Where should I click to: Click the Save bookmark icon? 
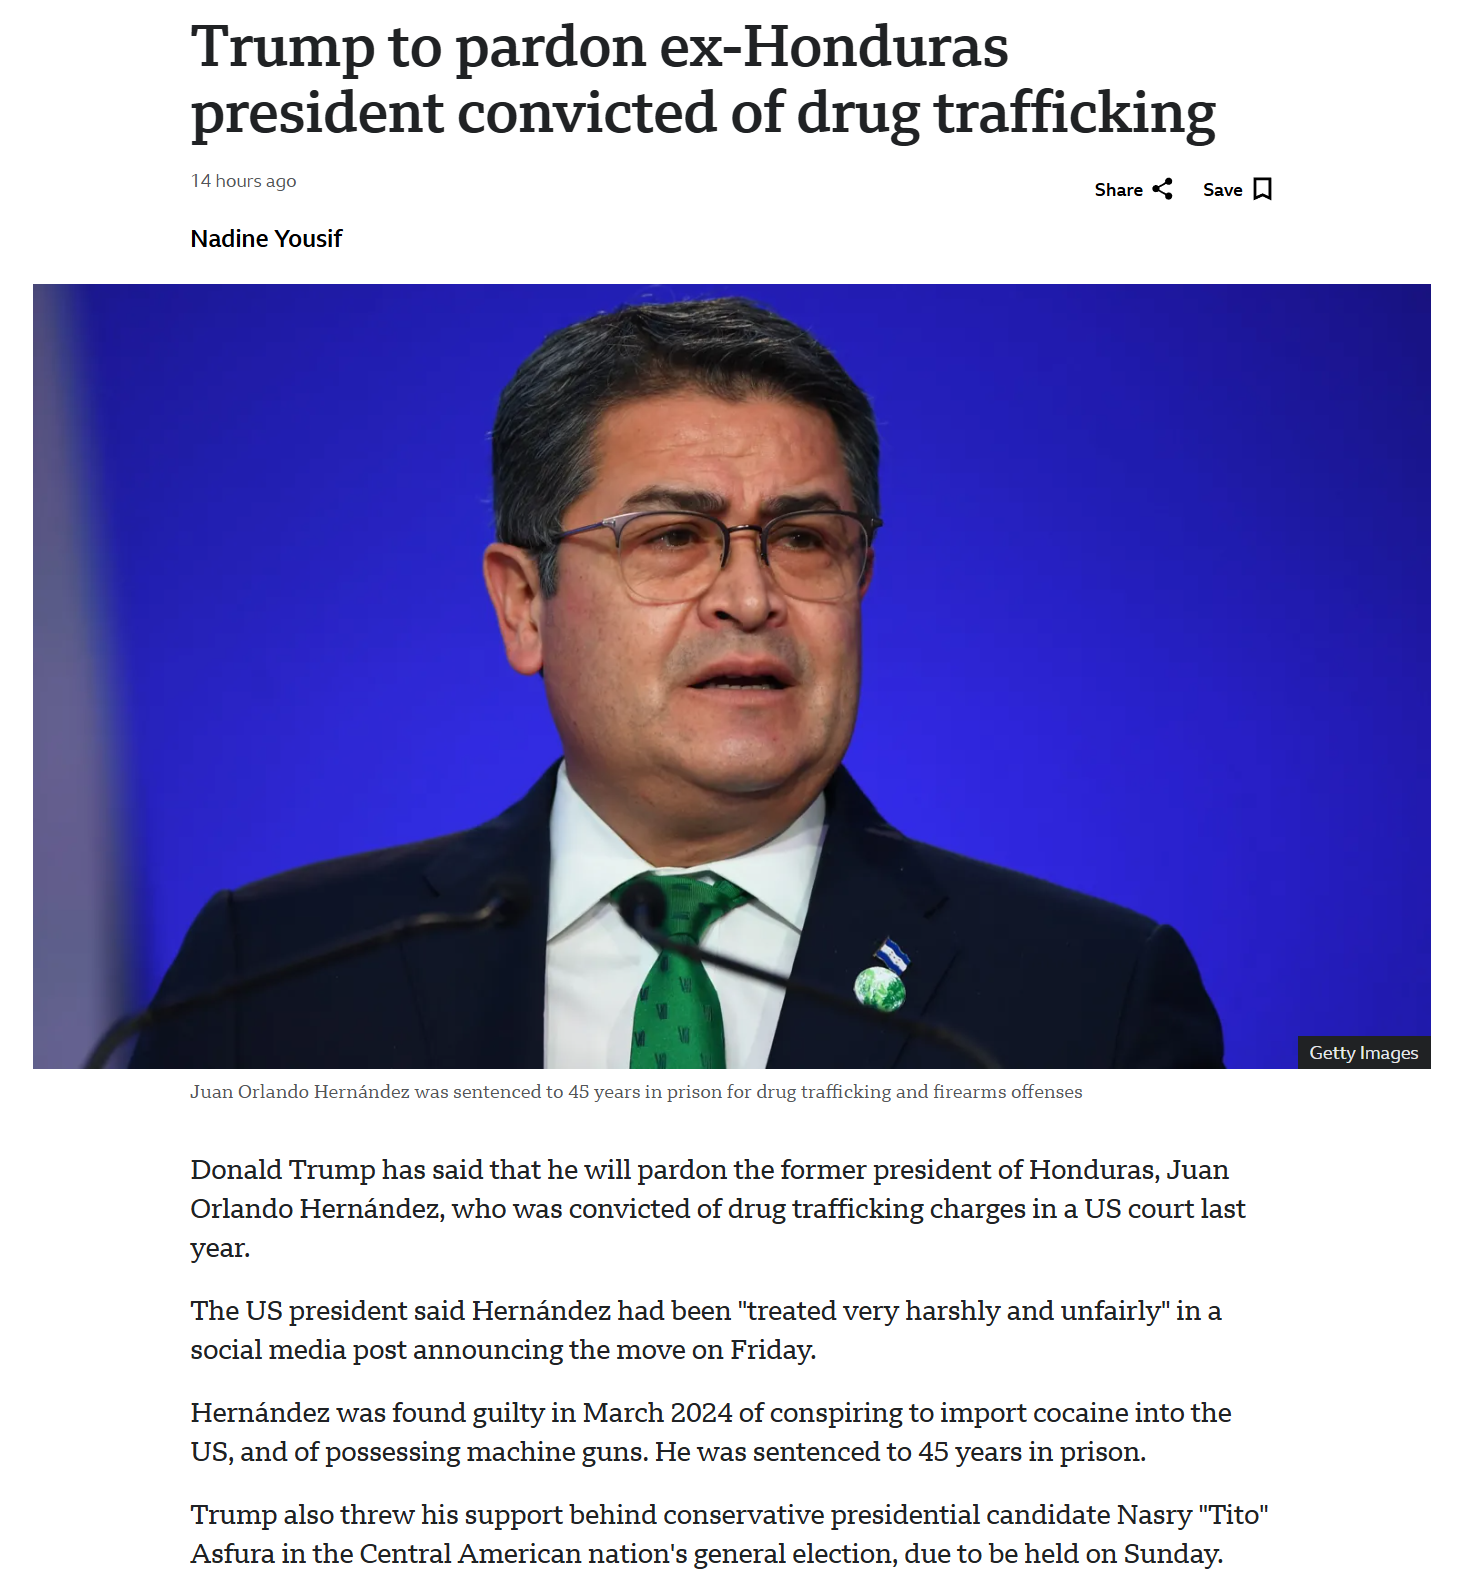(x=1263, y=189)
